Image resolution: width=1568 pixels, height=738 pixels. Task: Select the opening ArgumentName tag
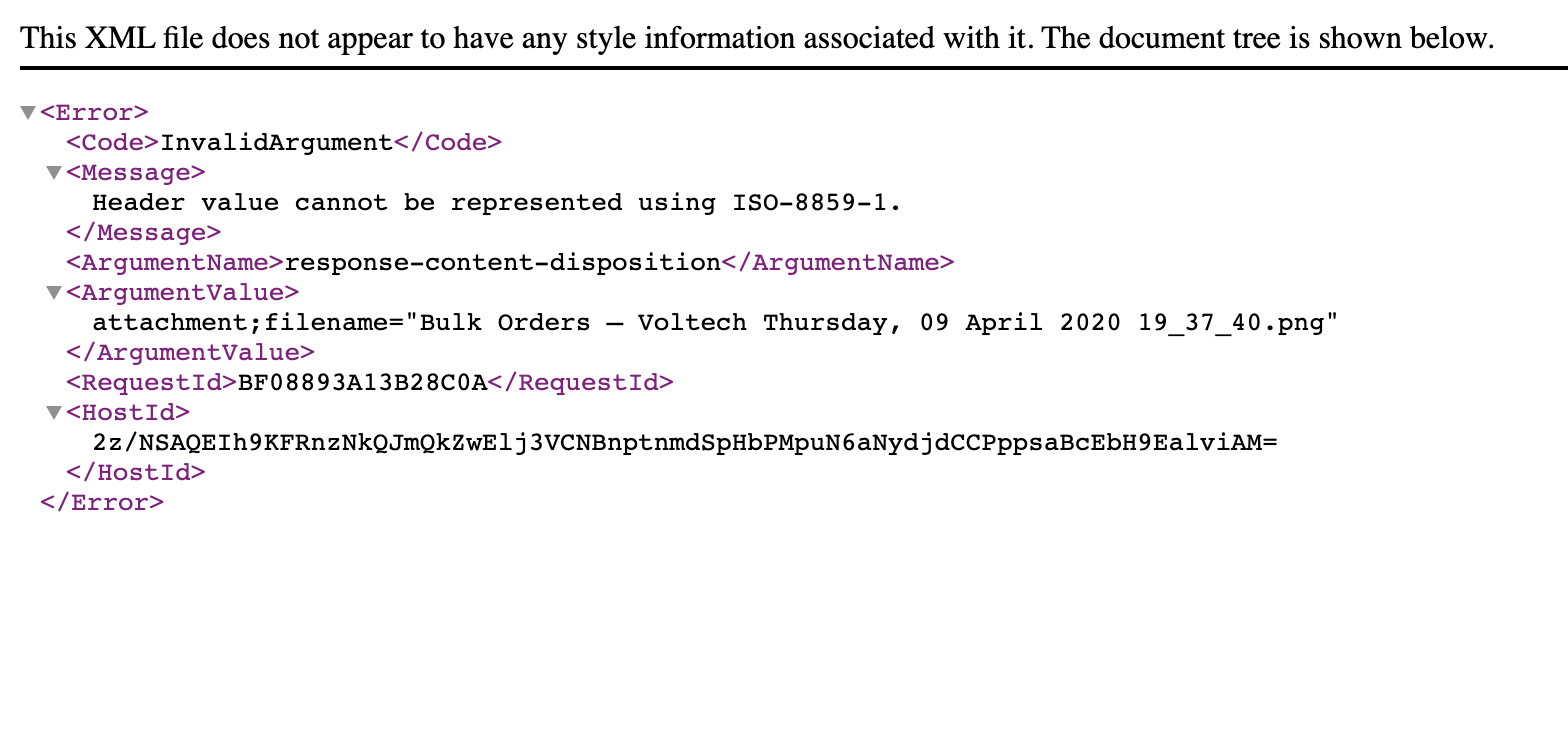coord(175,263)
